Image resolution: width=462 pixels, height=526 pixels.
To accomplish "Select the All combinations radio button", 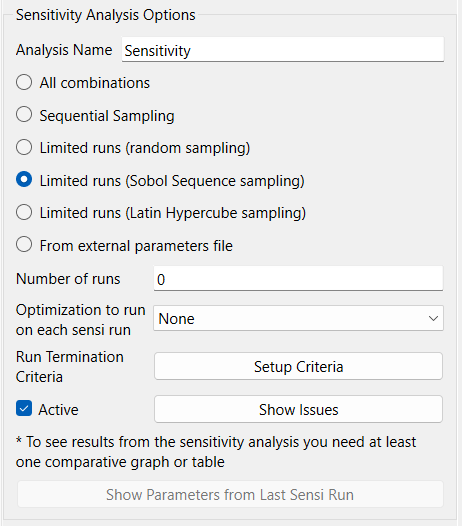I will coord(24,82).
